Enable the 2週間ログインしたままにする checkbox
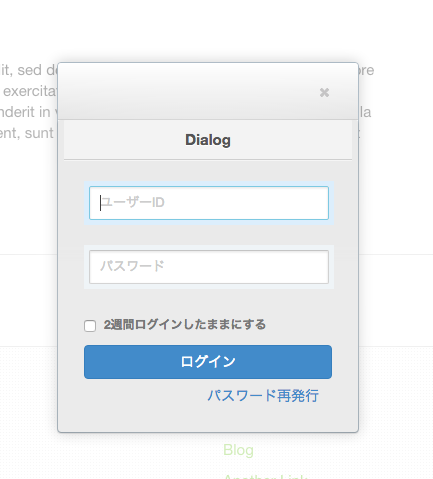Viewport: 433px width, 479px height. pyautogui.click(x=90, y=326)
